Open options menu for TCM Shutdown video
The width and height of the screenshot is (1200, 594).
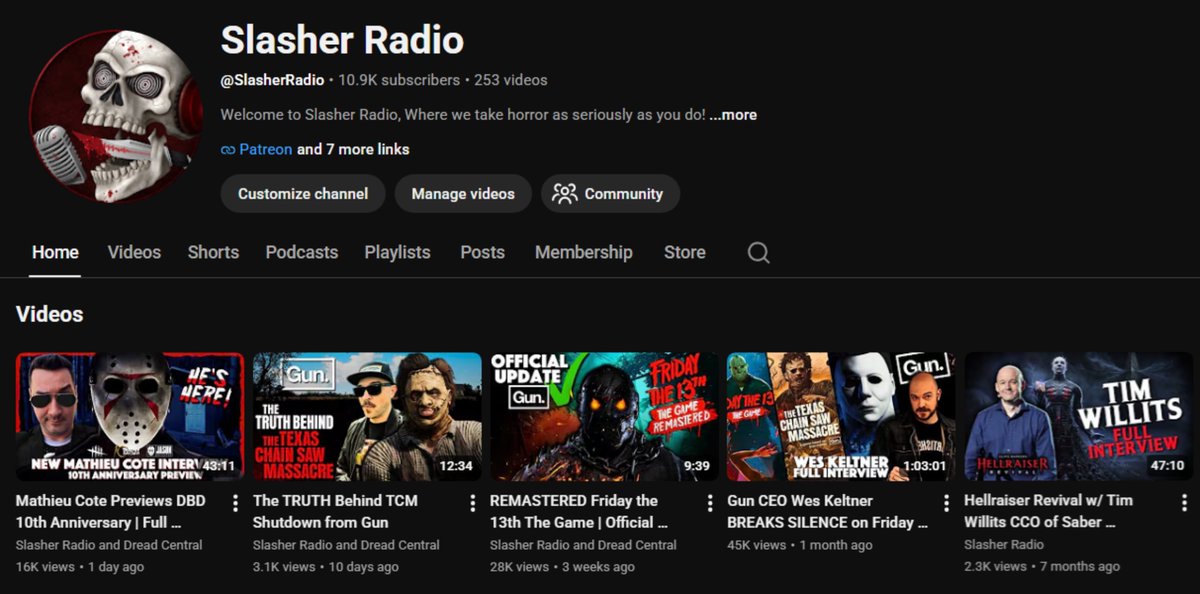473,503
